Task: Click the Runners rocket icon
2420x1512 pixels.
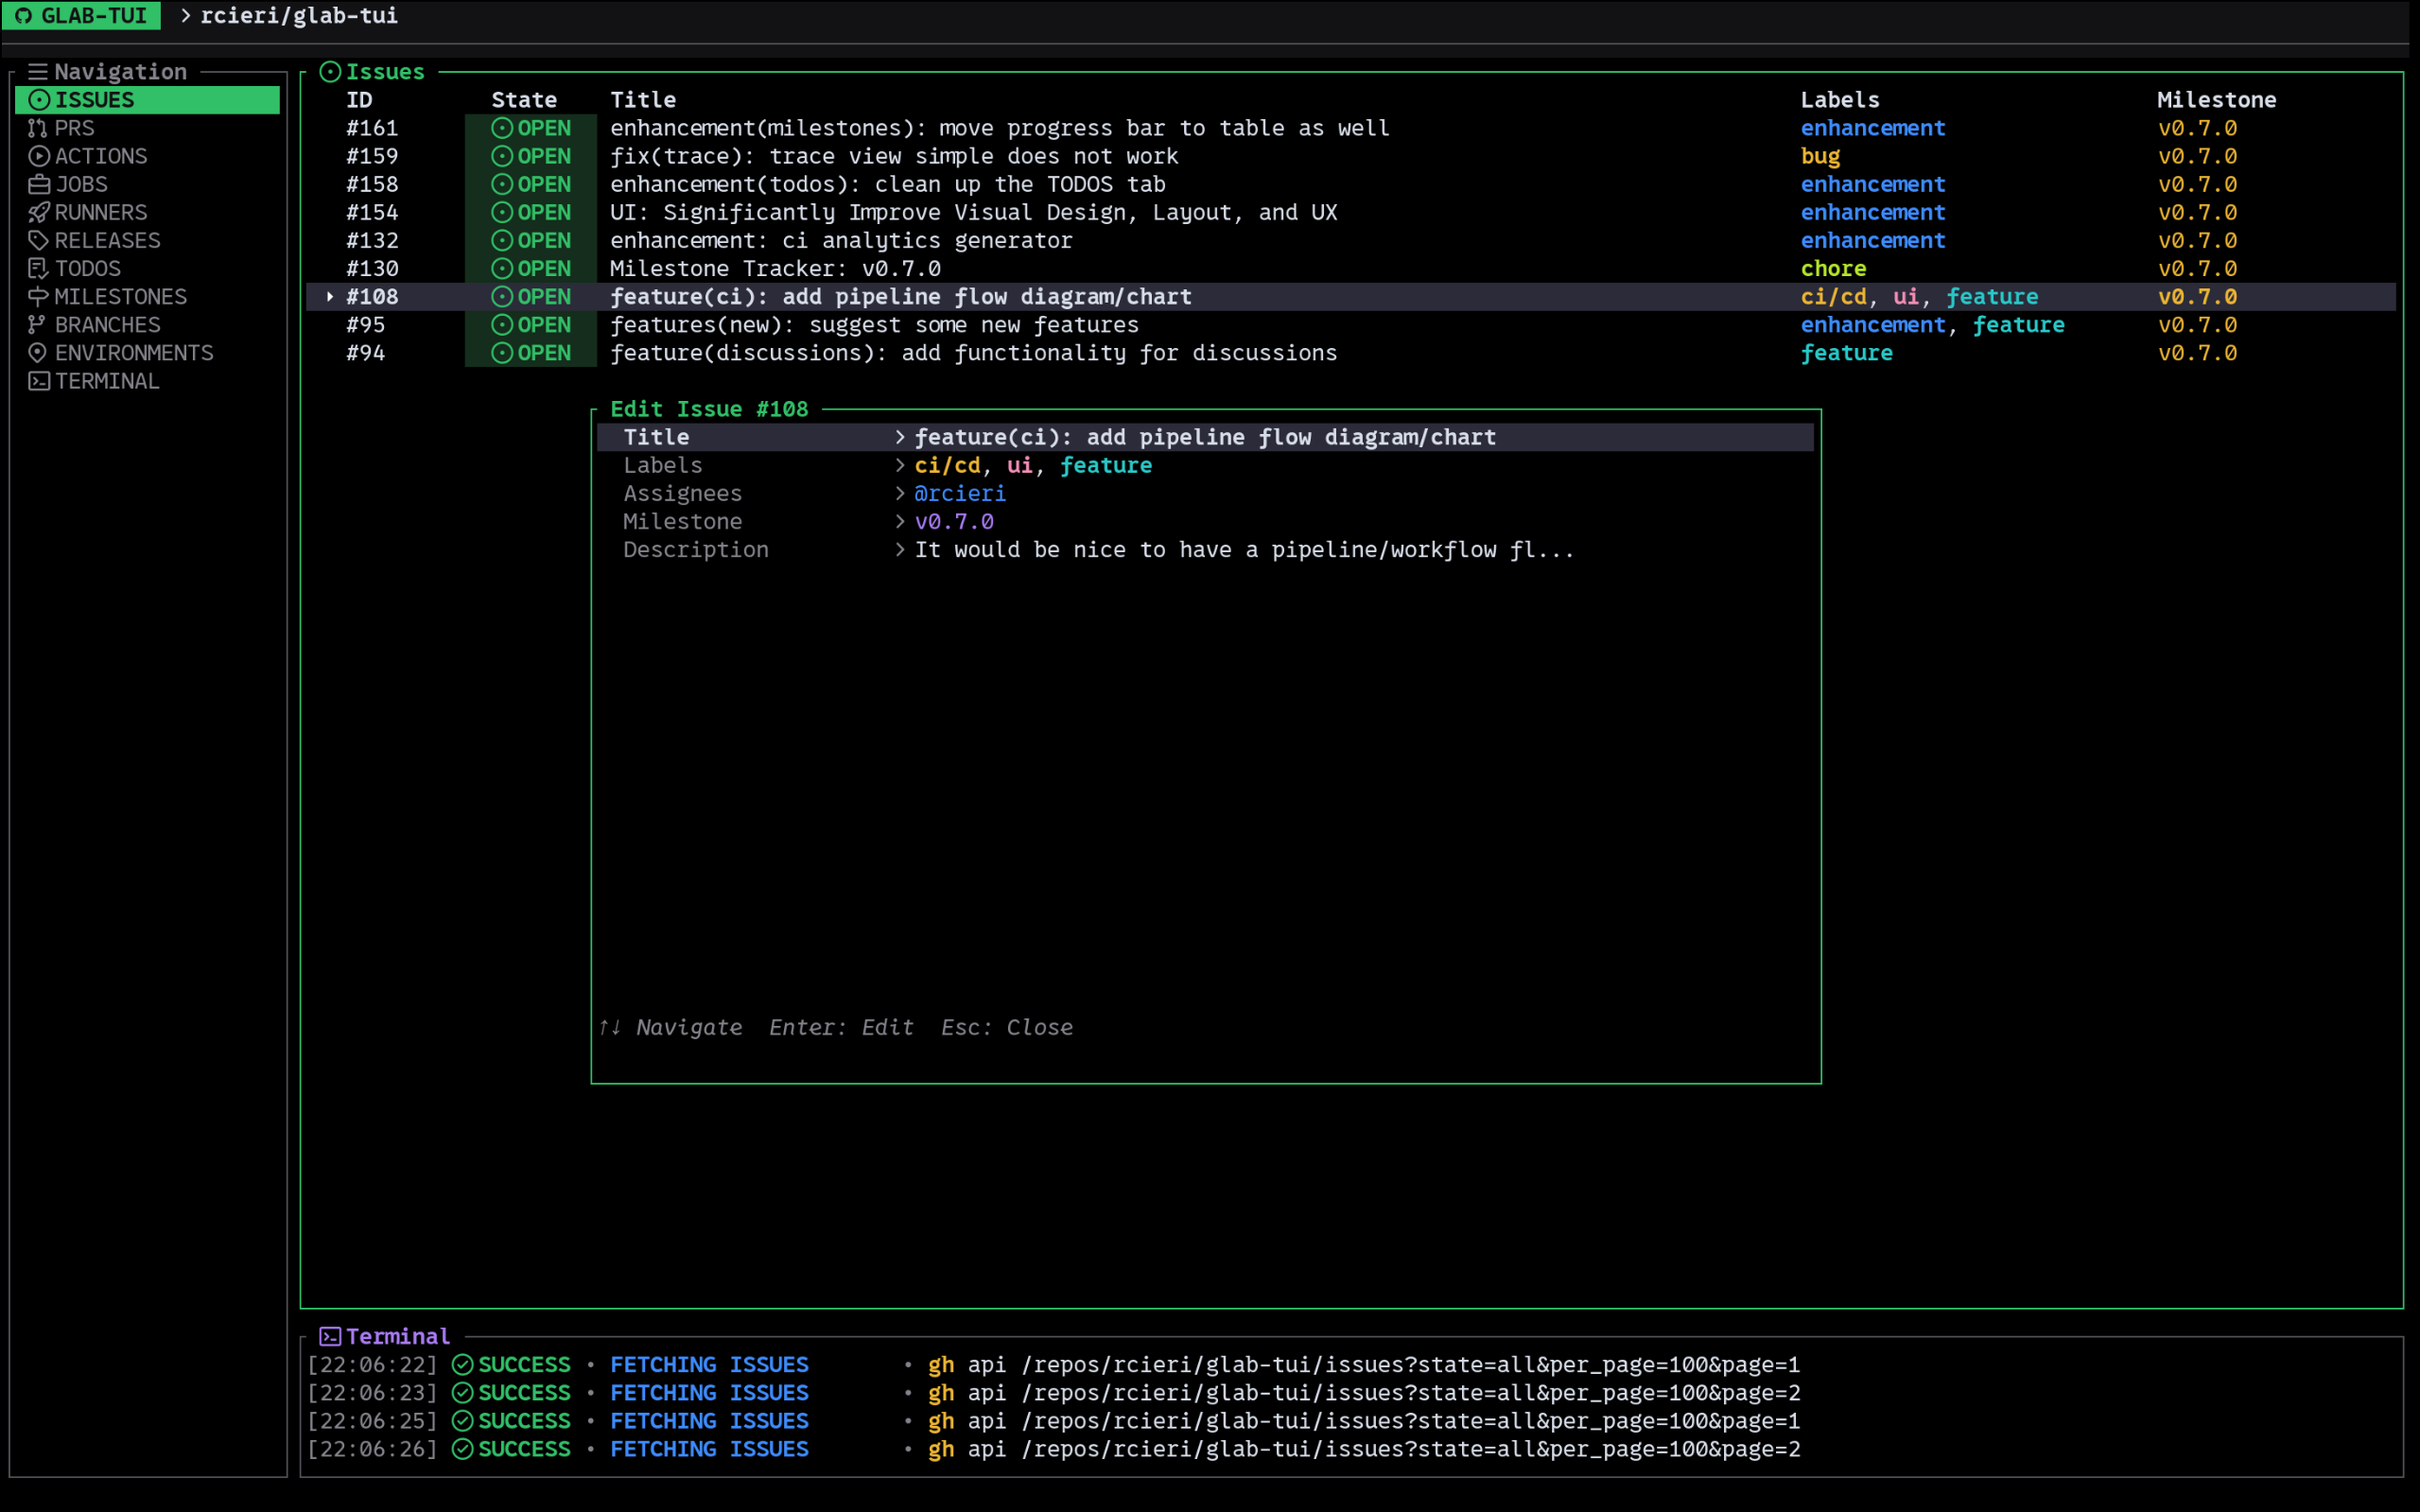Action: coord(39,212)
